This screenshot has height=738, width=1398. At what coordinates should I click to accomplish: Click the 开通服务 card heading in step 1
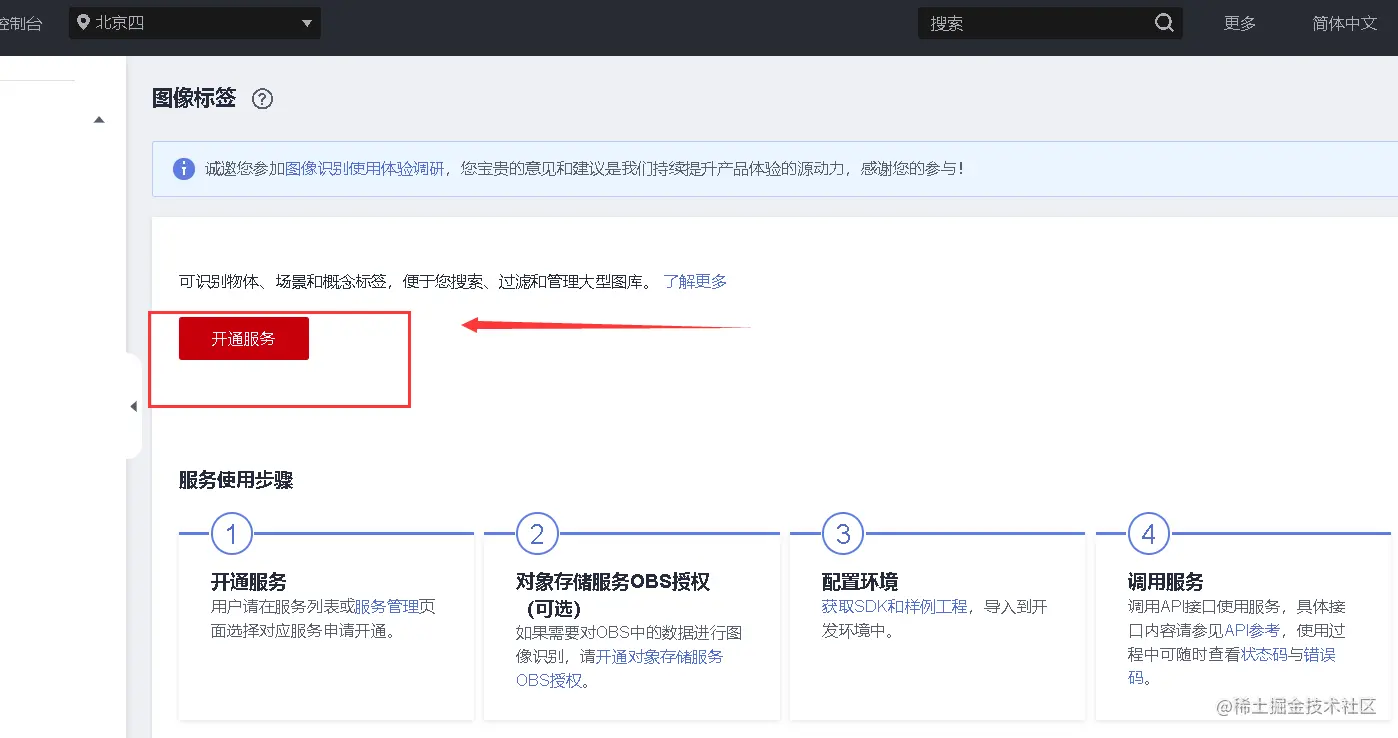pyautogui.click(x=249, y=581)
